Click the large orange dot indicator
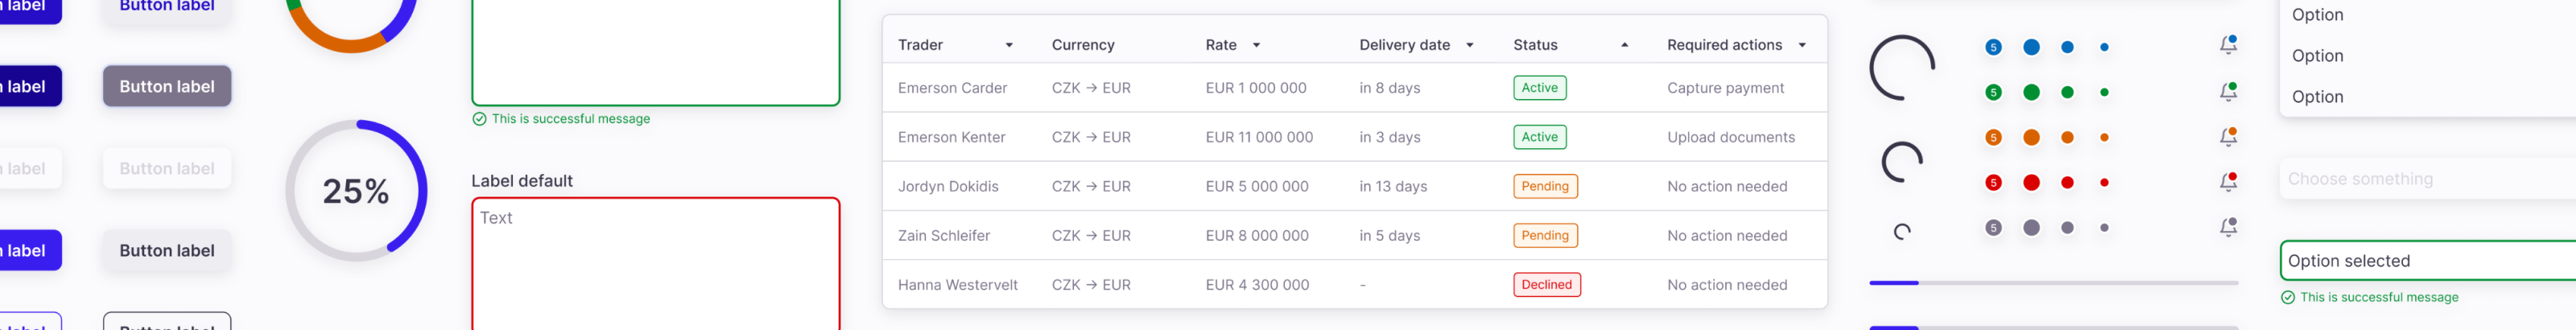 pos(2031,138)
